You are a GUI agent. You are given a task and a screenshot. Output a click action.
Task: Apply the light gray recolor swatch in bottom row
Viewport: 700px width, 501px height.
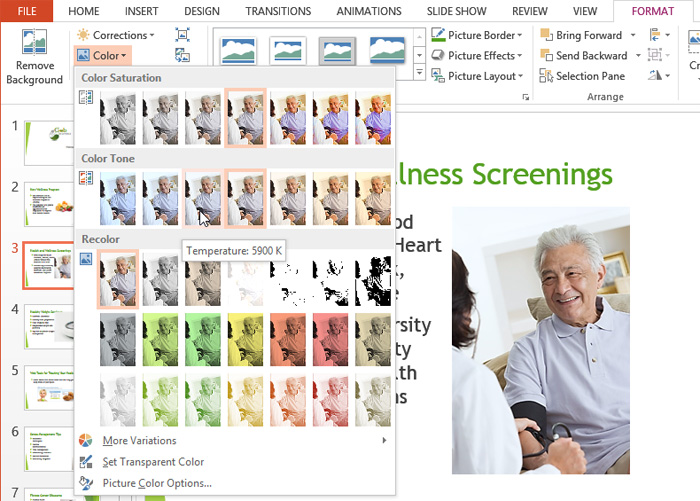pyautogui.click(x=118, y=401)
